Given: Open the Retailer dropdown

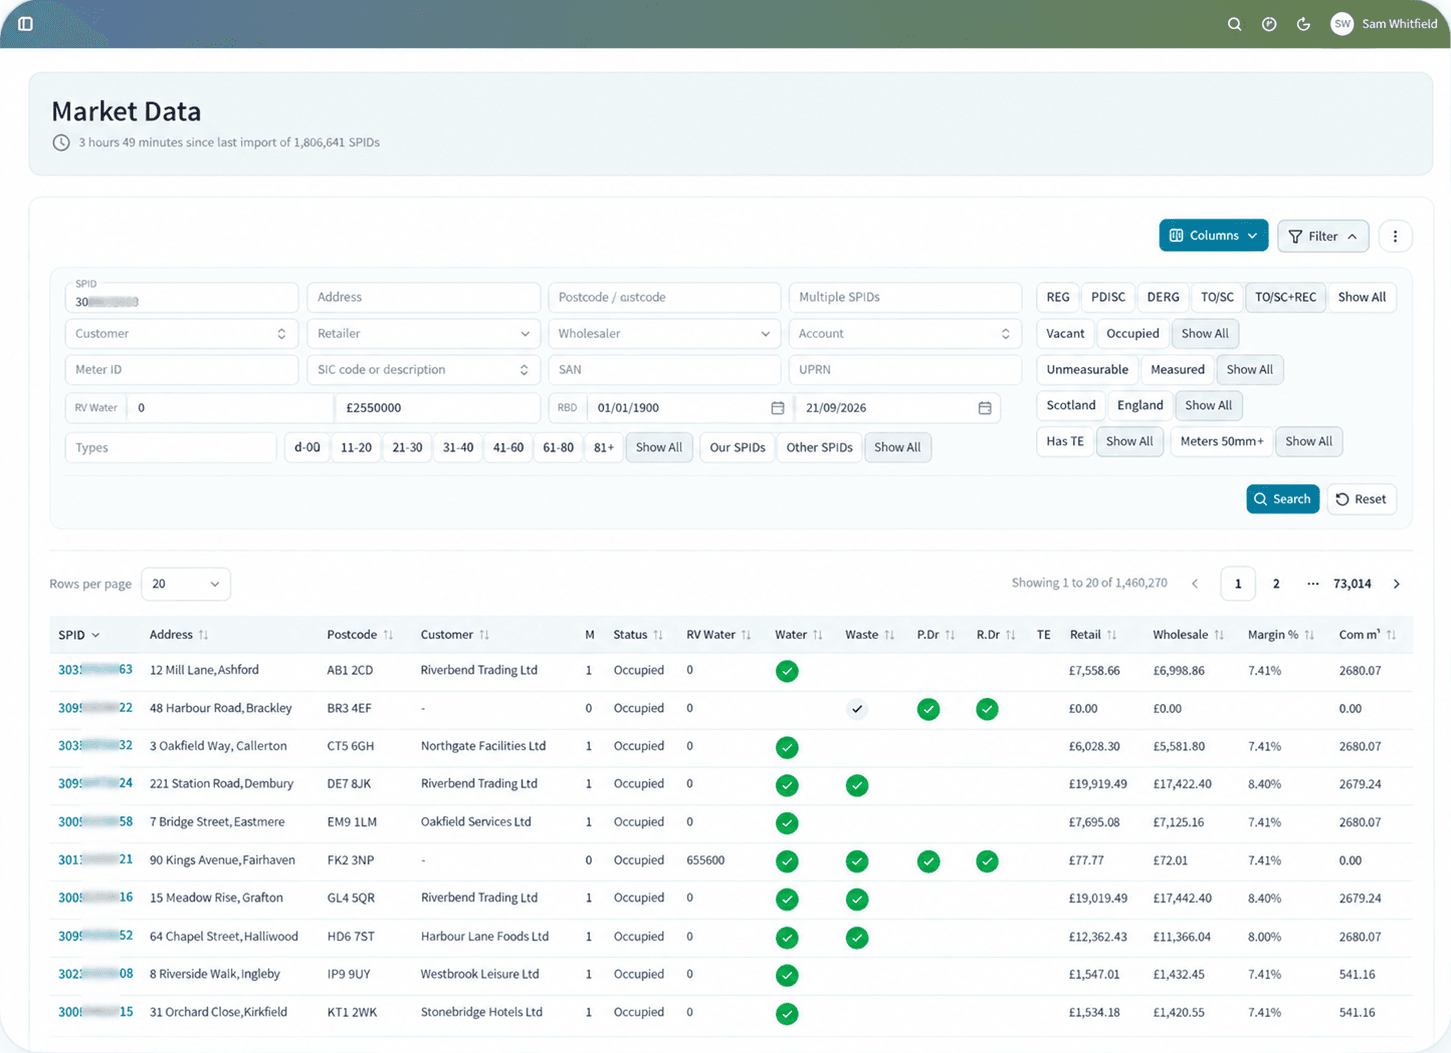Looking at the screenshot, I should click(423, 334).
